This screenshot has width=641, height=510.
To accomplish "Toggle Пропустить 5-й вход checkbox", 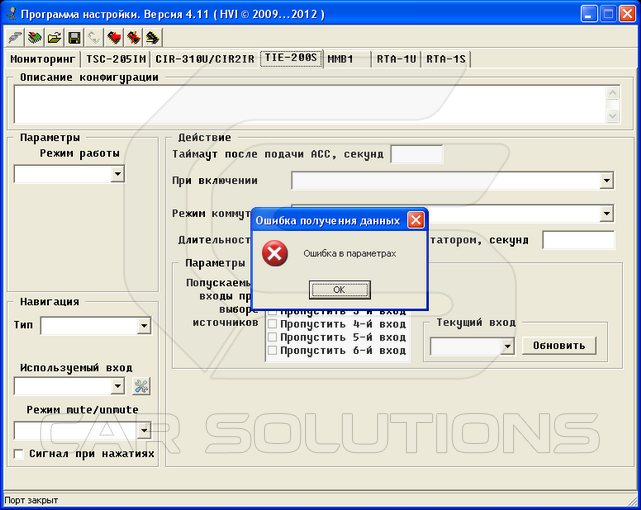I will [272, 337].
